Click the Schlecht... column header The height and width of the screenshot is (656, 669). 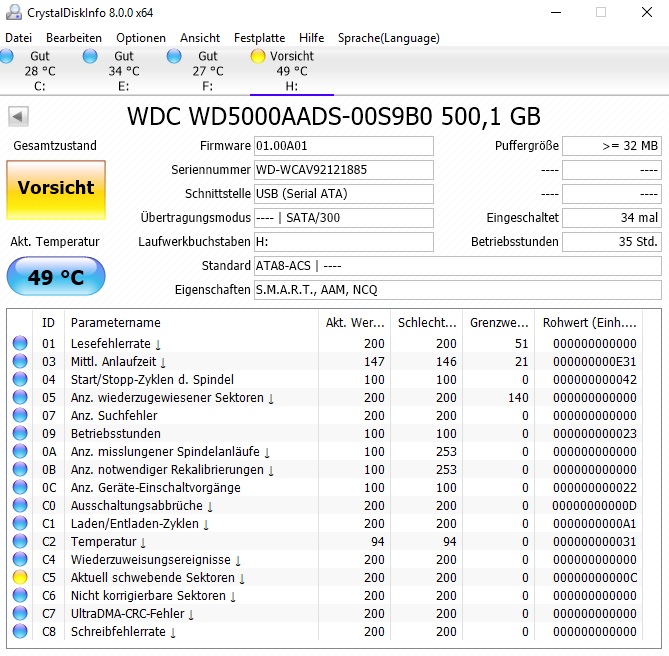[427, 322]
